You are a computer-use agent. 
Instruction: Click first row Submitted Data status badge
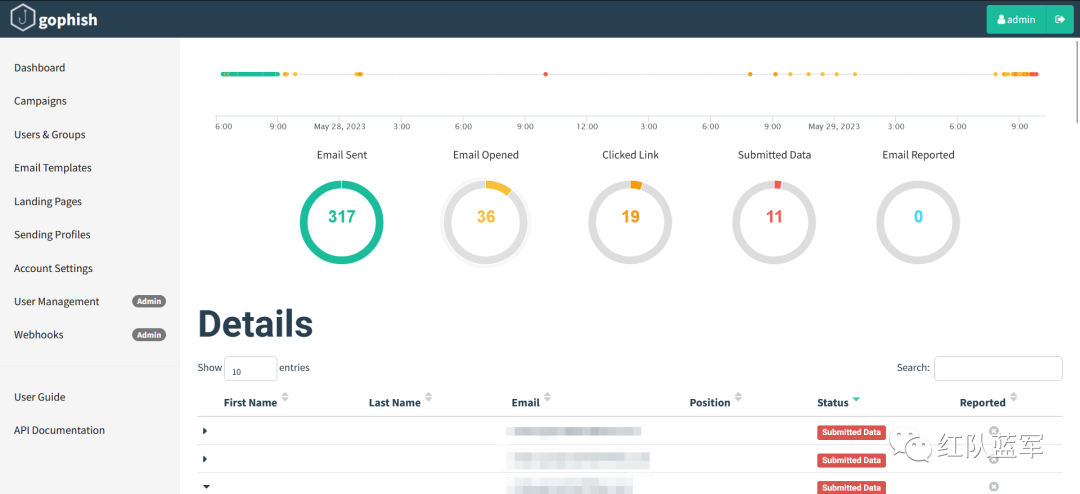[x=851, y=432]
